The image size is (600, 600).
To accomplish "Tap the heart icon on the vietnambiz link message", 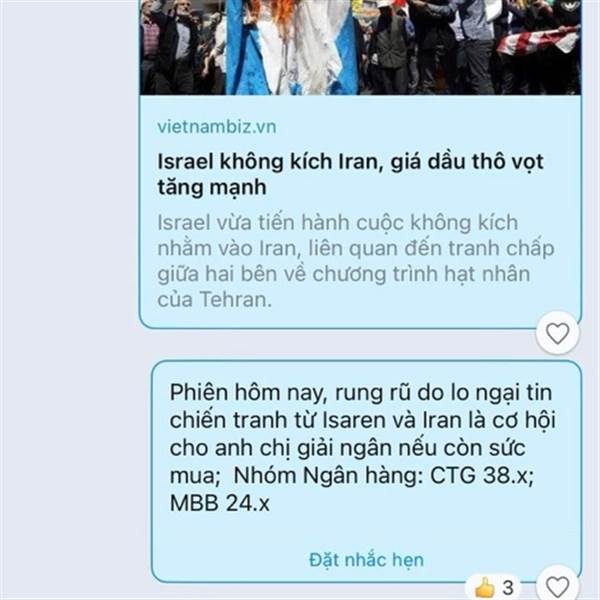I will tap(557, 333).
